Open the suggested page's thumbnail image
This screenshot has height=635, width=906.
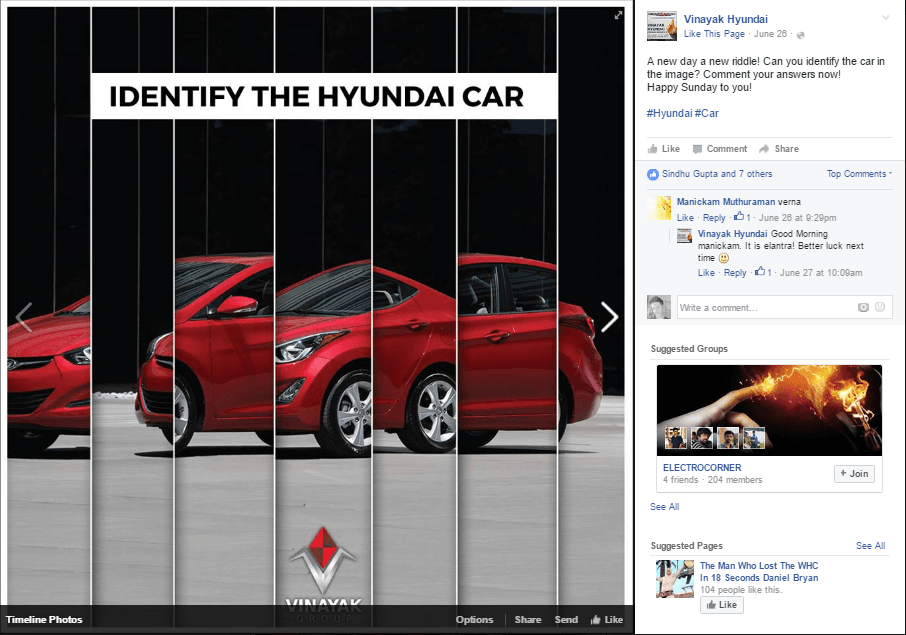tap(674, 578)
